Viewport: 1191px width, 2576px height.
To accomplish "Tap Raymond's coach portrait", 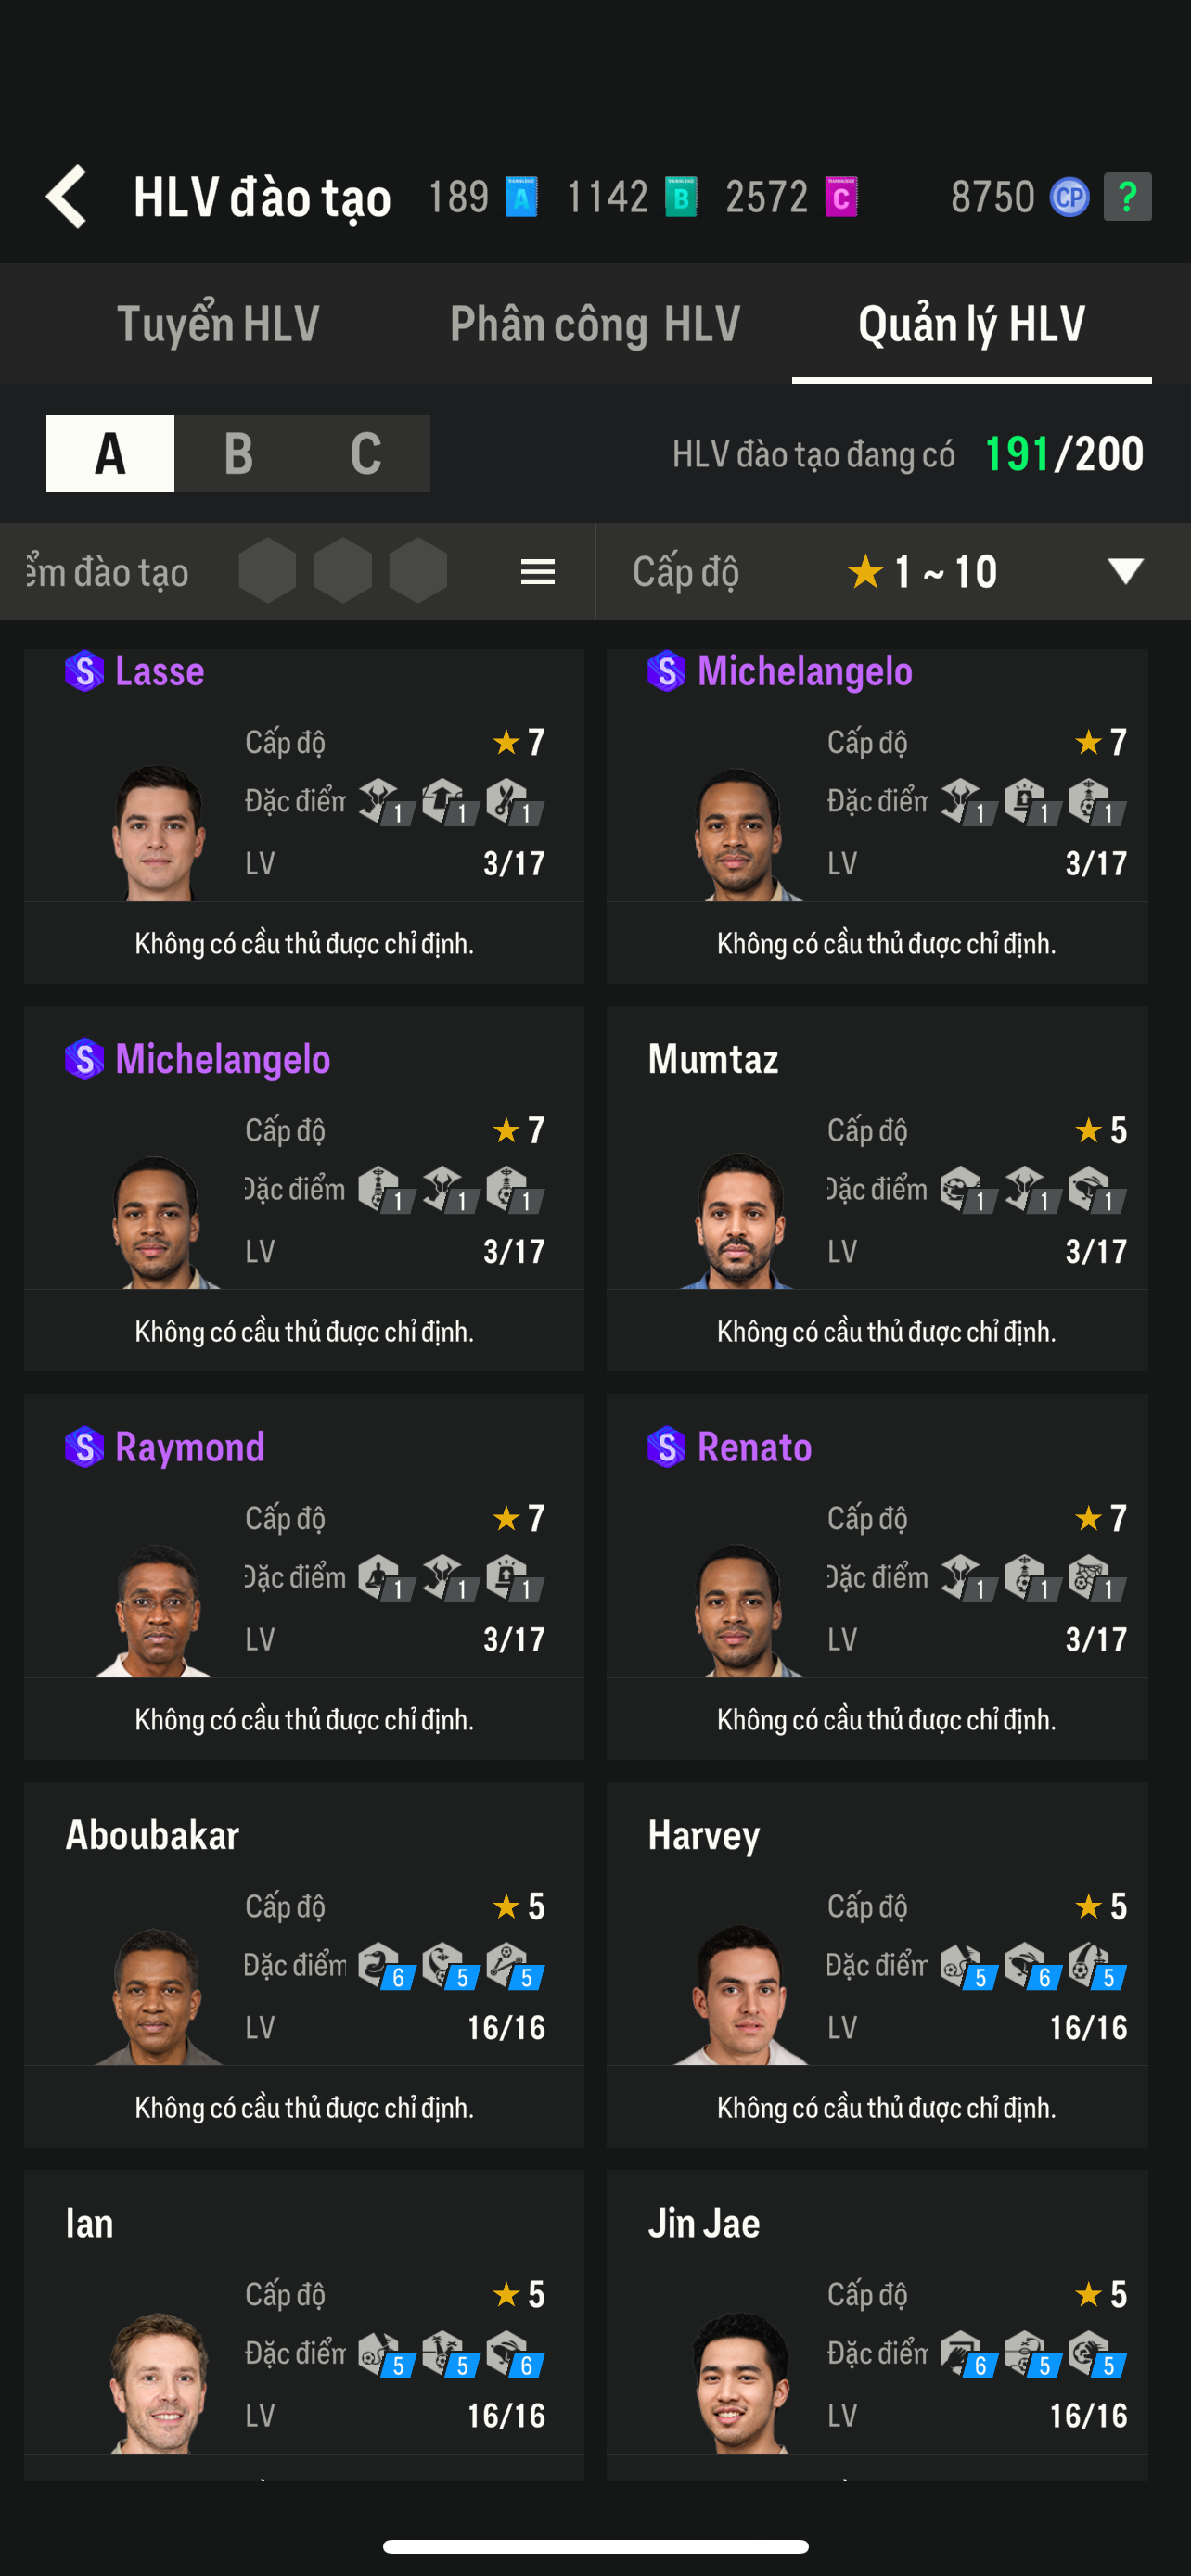I will coord(157,1610).
